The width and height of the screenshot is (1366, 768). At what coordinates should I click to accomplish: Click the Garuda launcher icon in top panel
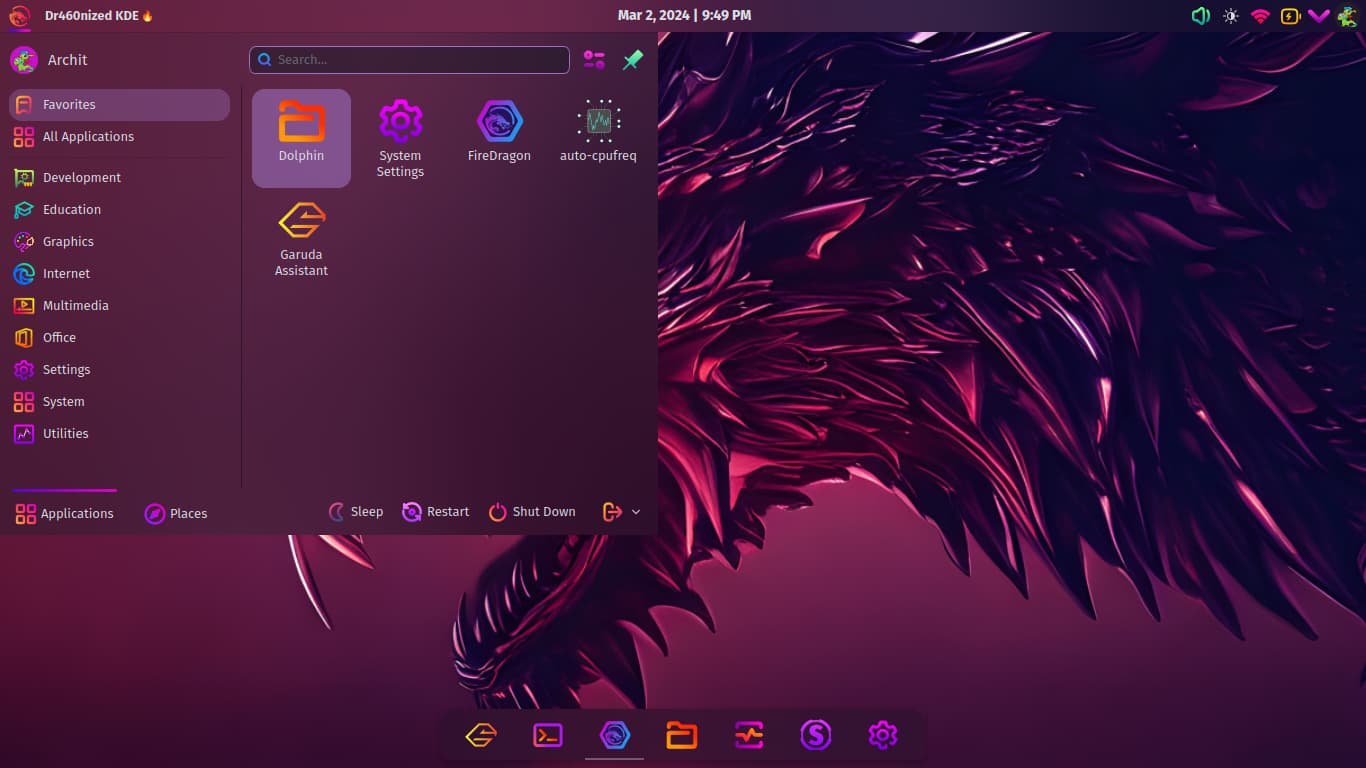pyautogui.click(x=19, y=16)
